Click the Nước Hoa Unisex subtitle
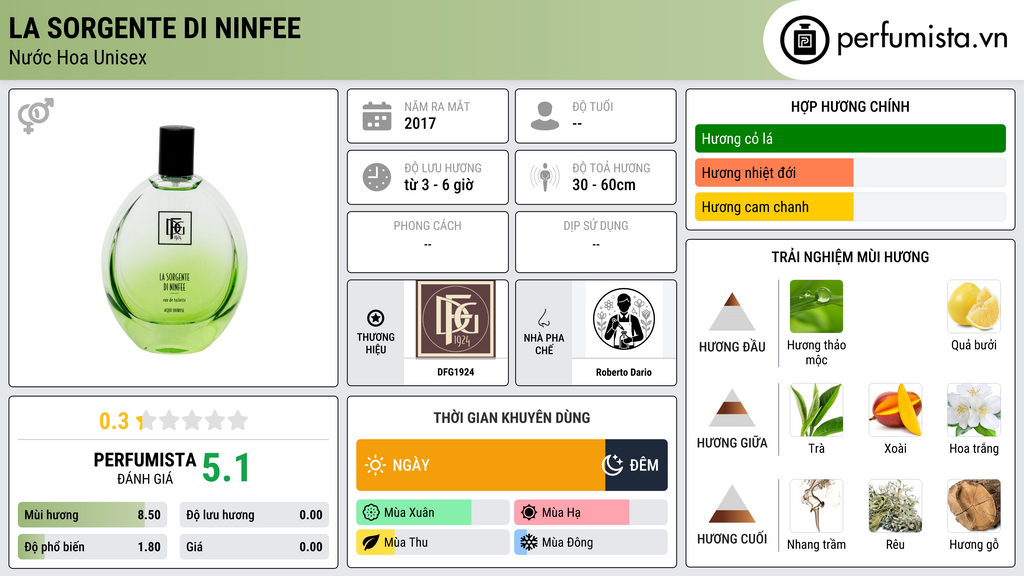Screen dimensions: 1024x576 (x=78, y=57)
